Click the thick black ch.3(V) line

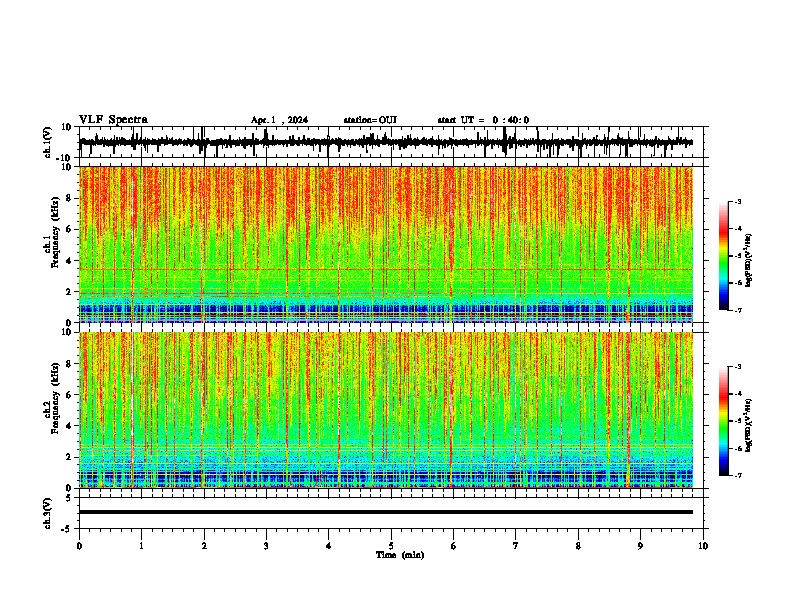tap(385, 512)
